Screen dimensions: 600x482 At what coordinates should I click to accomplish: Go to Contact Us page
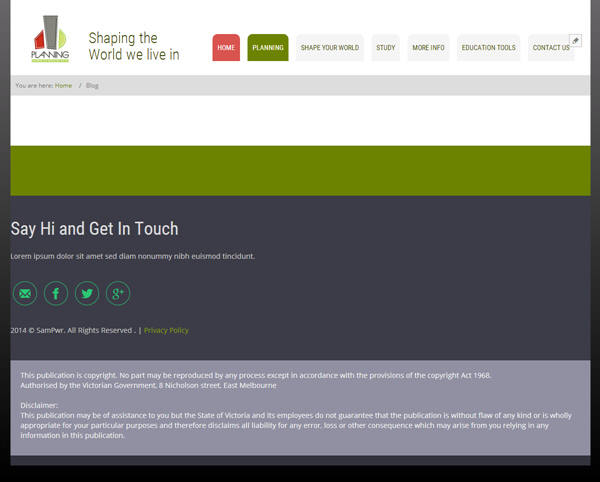click(551, 47)
